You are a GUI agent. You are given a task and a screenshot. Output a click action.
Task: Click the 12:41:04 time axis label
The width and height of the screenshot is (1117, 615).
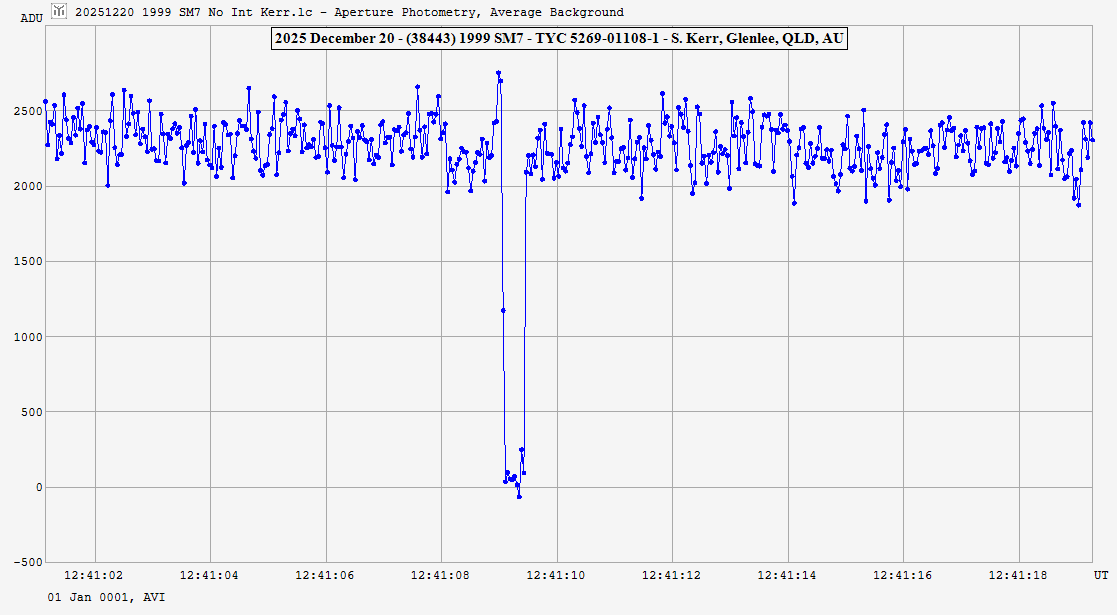(210, 575)
